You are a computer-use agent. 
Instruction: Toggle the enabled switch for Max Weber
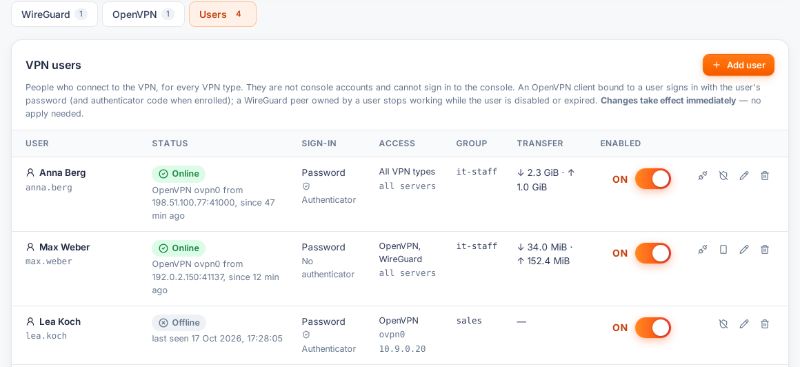point(653,253)
